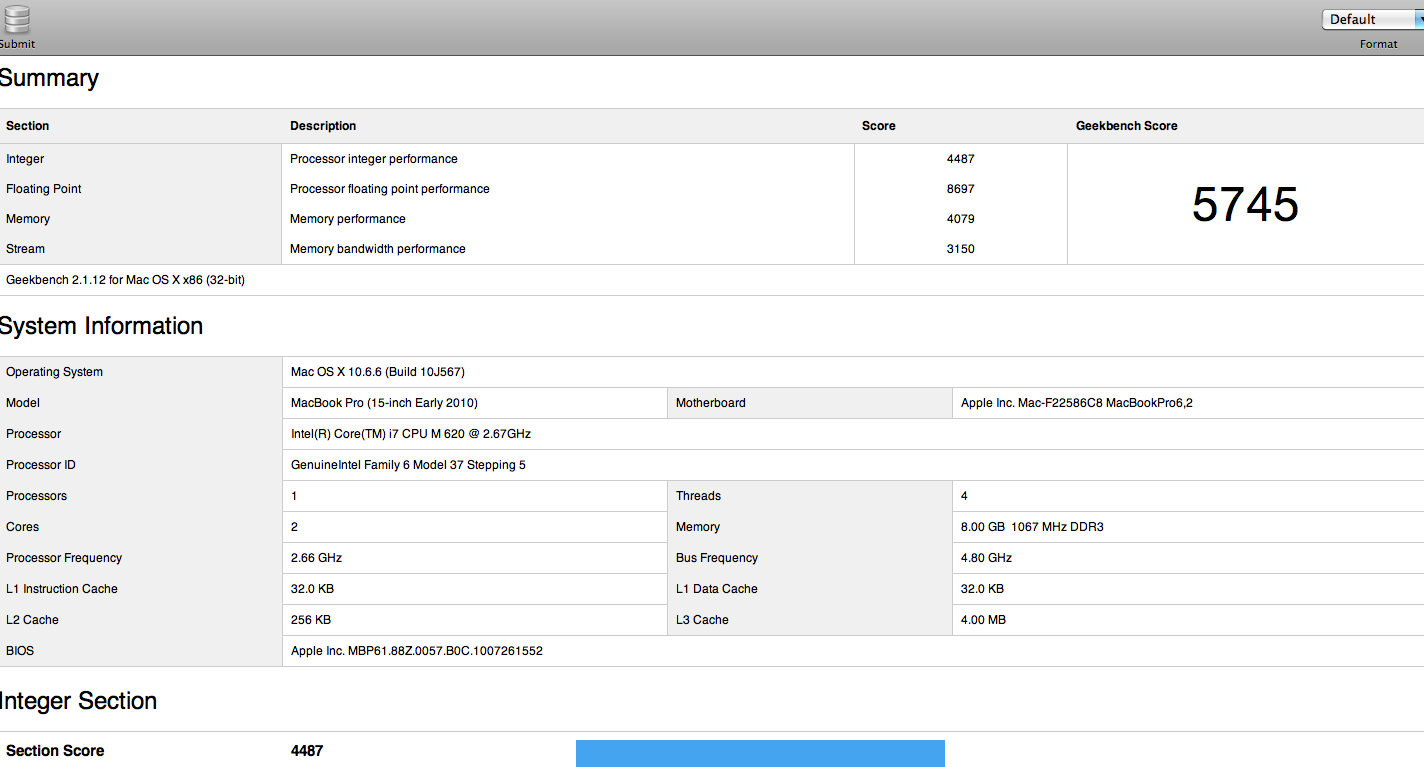Click the BIOS label
1424x767 pixels.
tap(20, 651)
